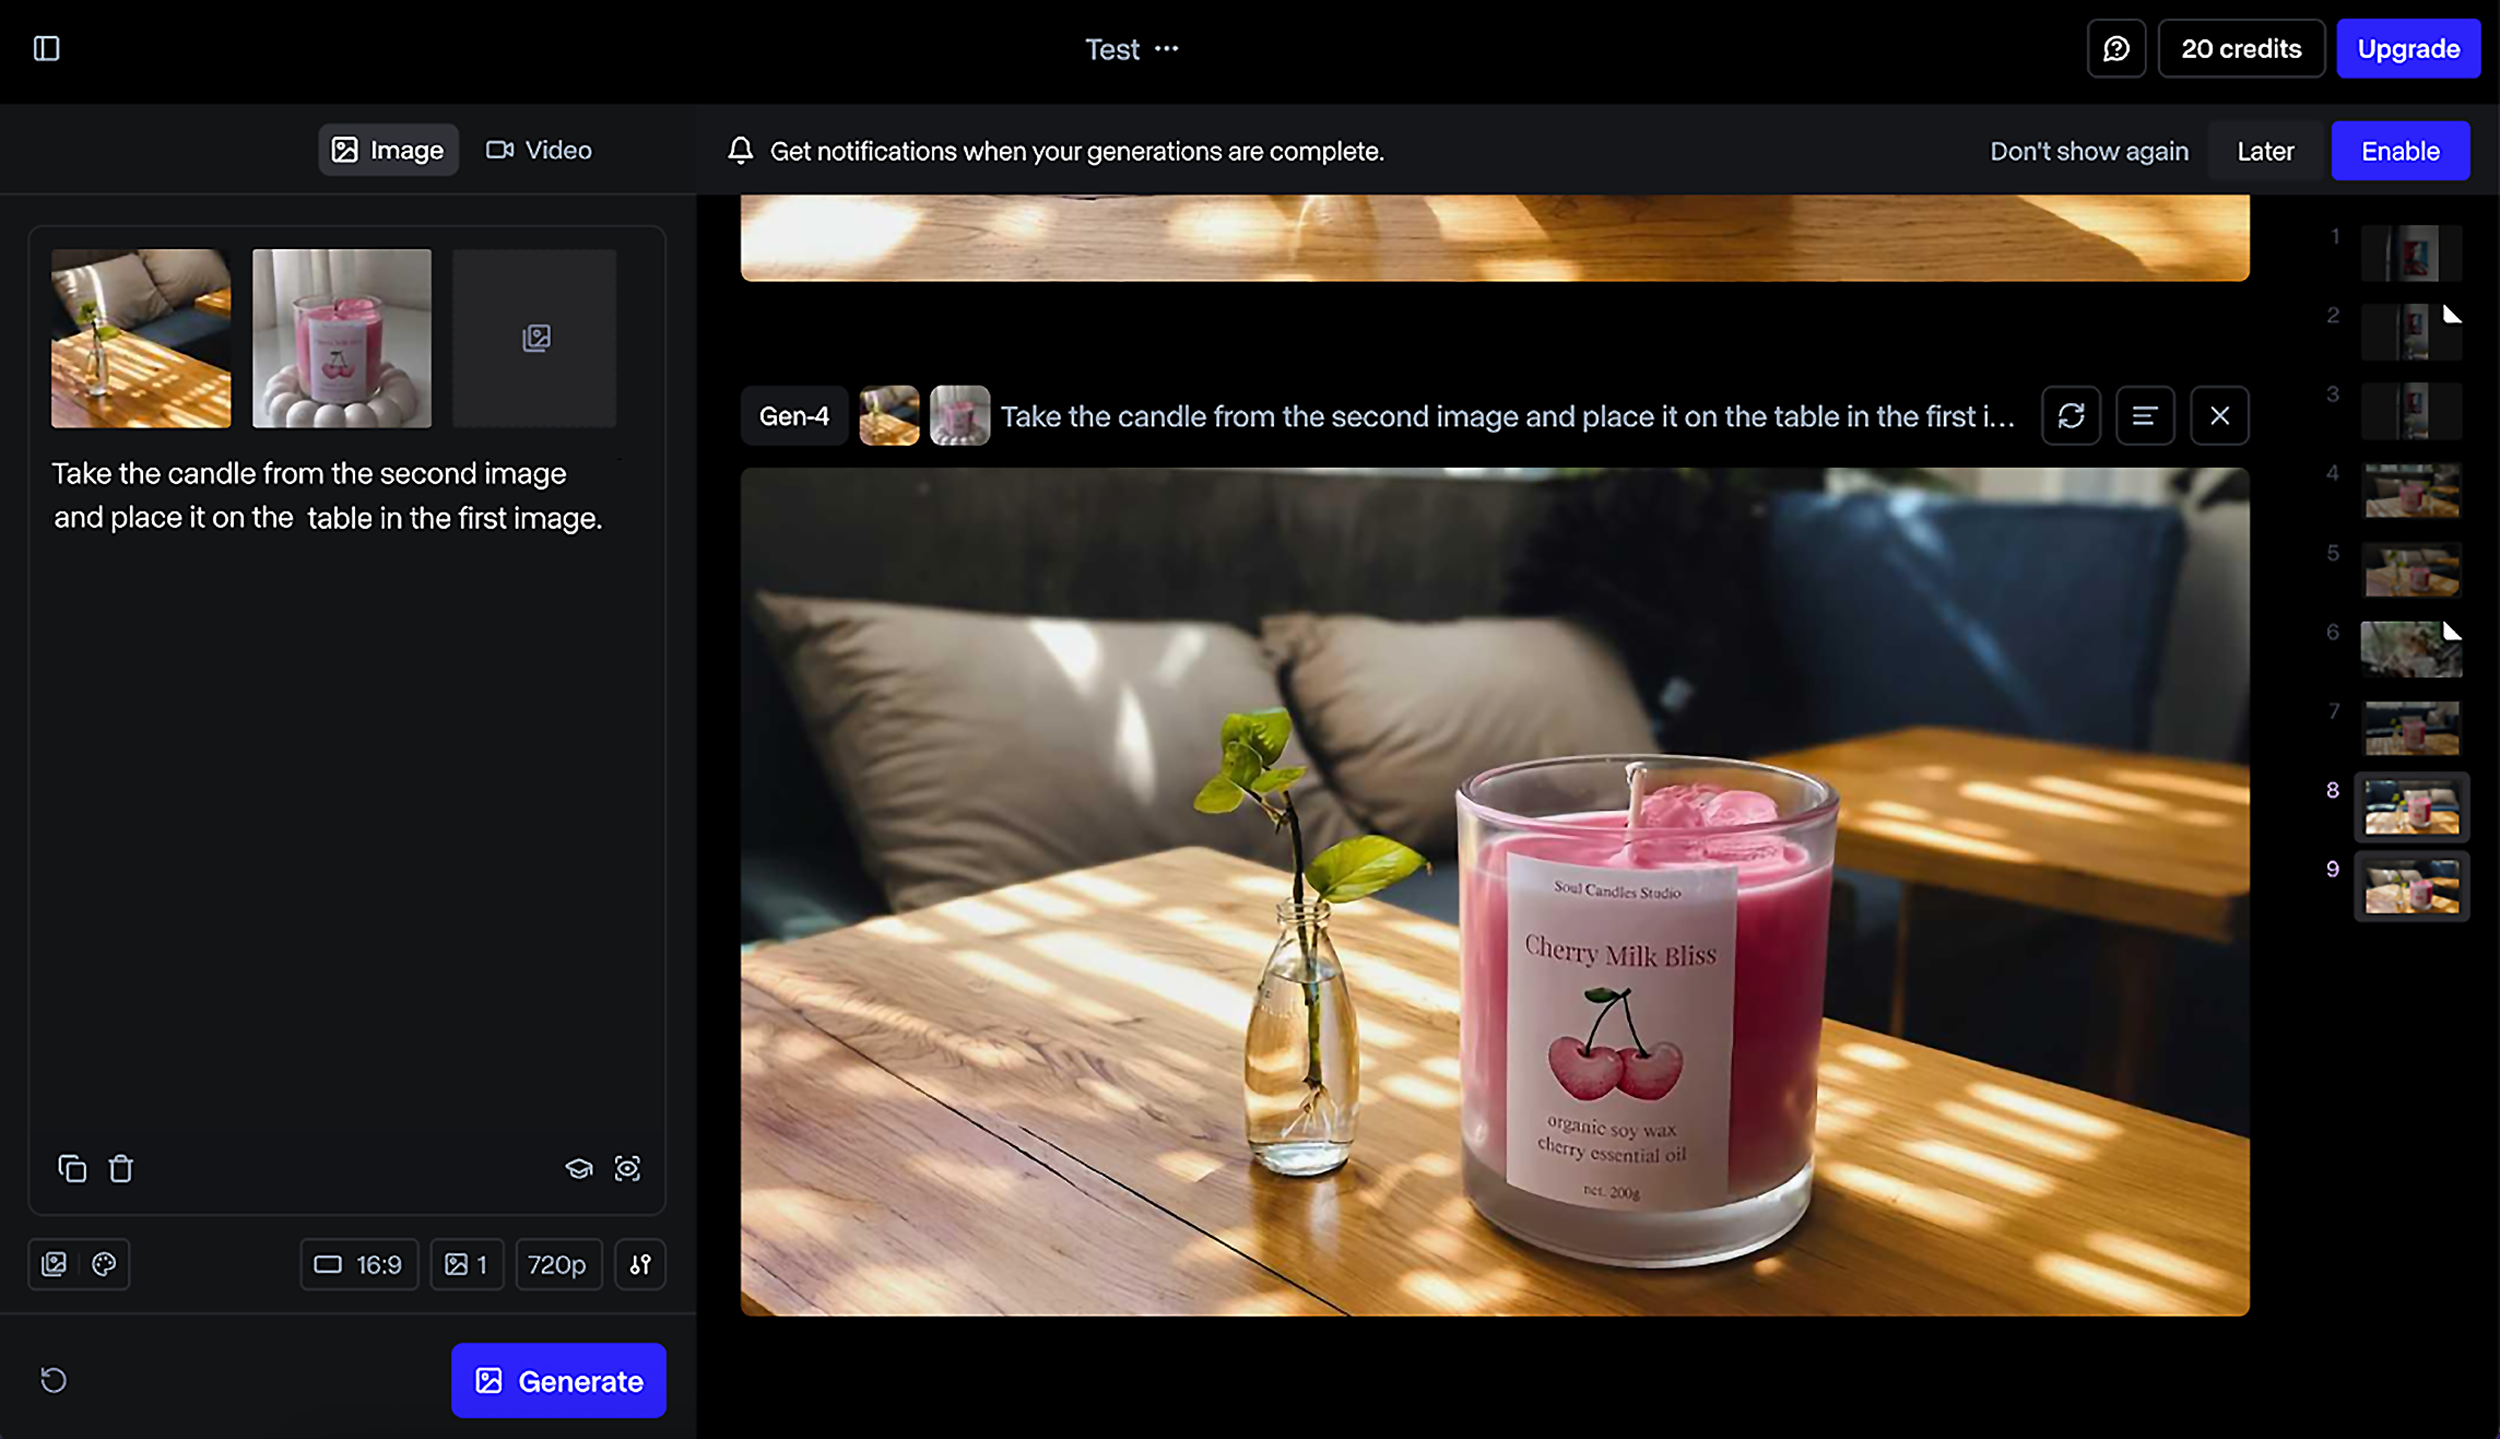Jump to generation 4 in the history strip
The image size is (2500, 1439).
pyautogui.click(x=2411, y=490)
